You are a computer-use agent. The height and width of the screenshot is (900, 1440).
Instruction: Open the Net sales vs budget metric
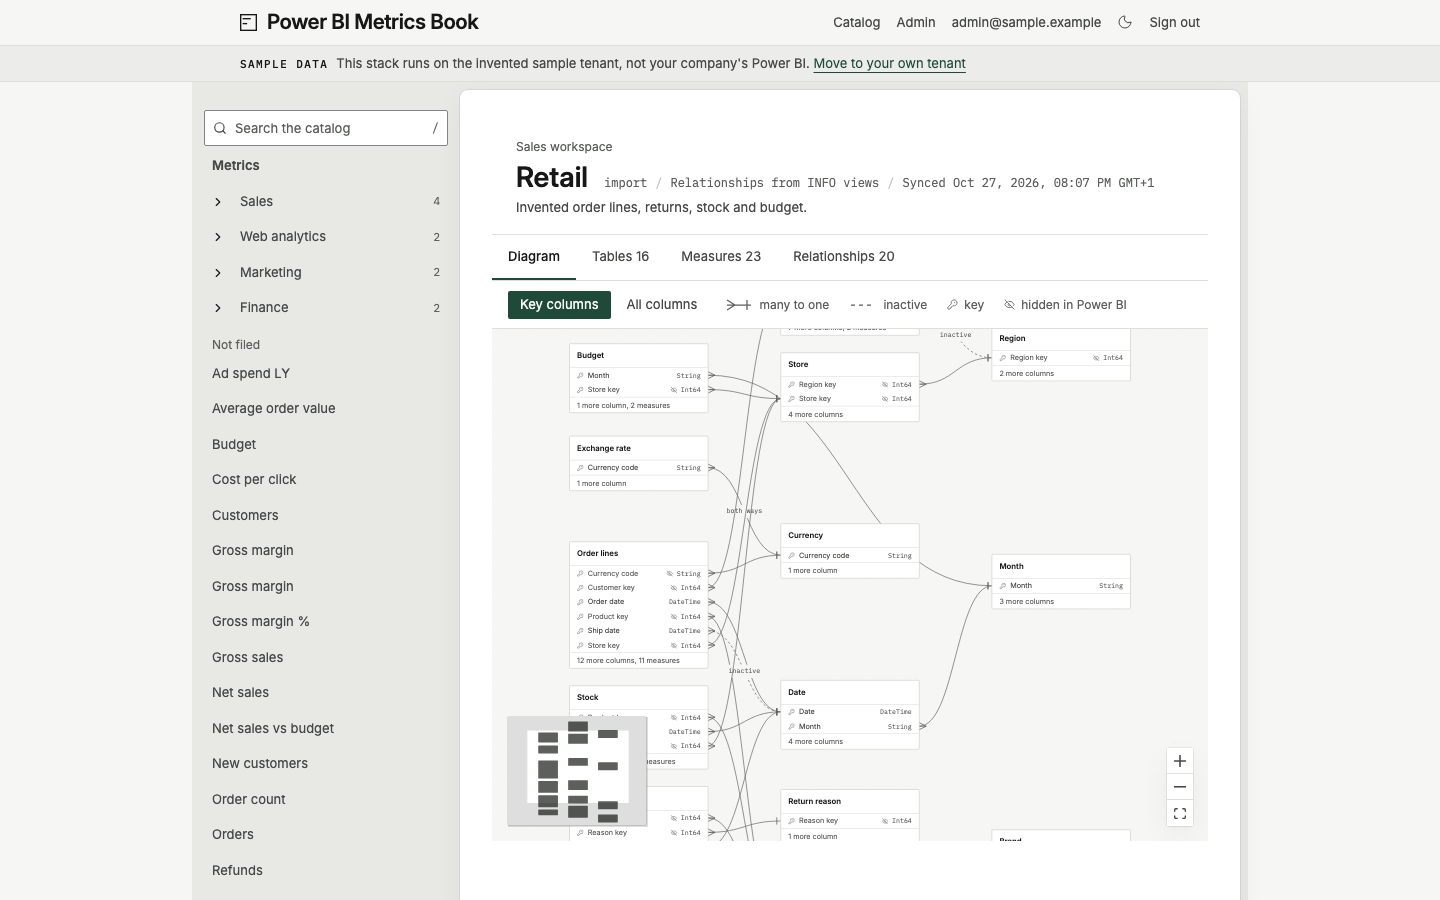[273, 728]
